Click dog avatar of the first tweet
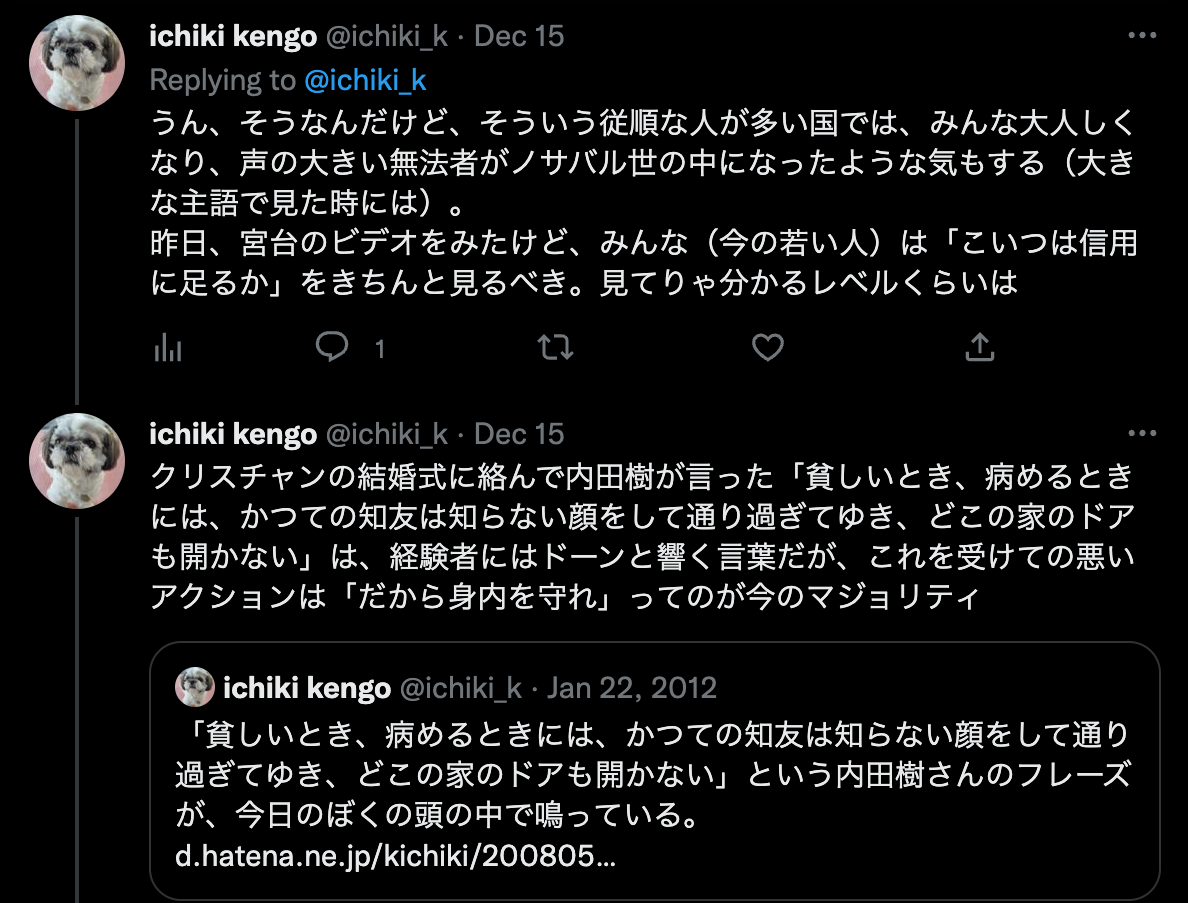 [x=77, y=63]
